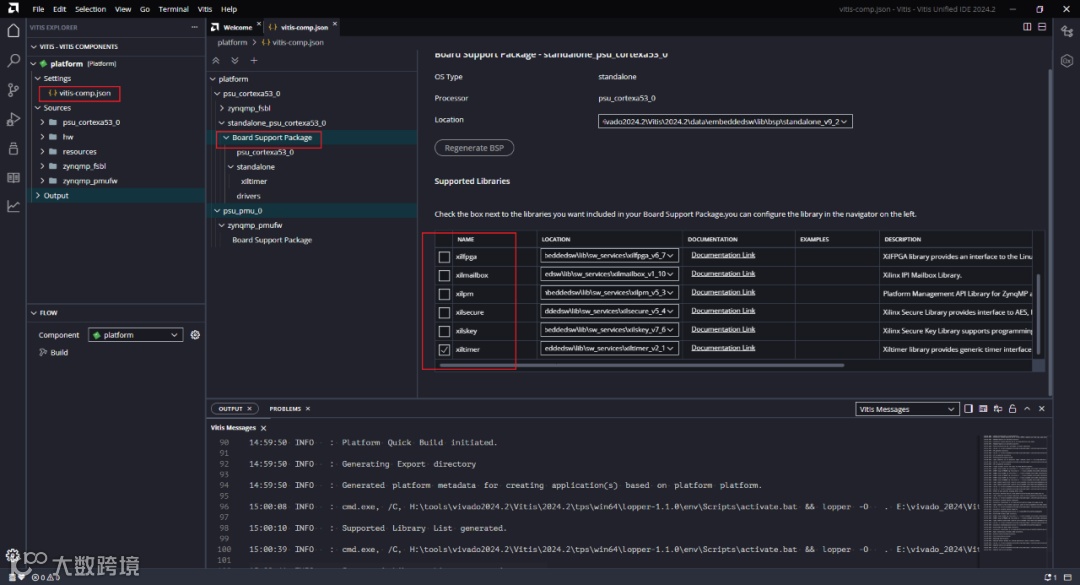Open the BSP Location dropdown

pyautogui.click(x=725, y=121)
